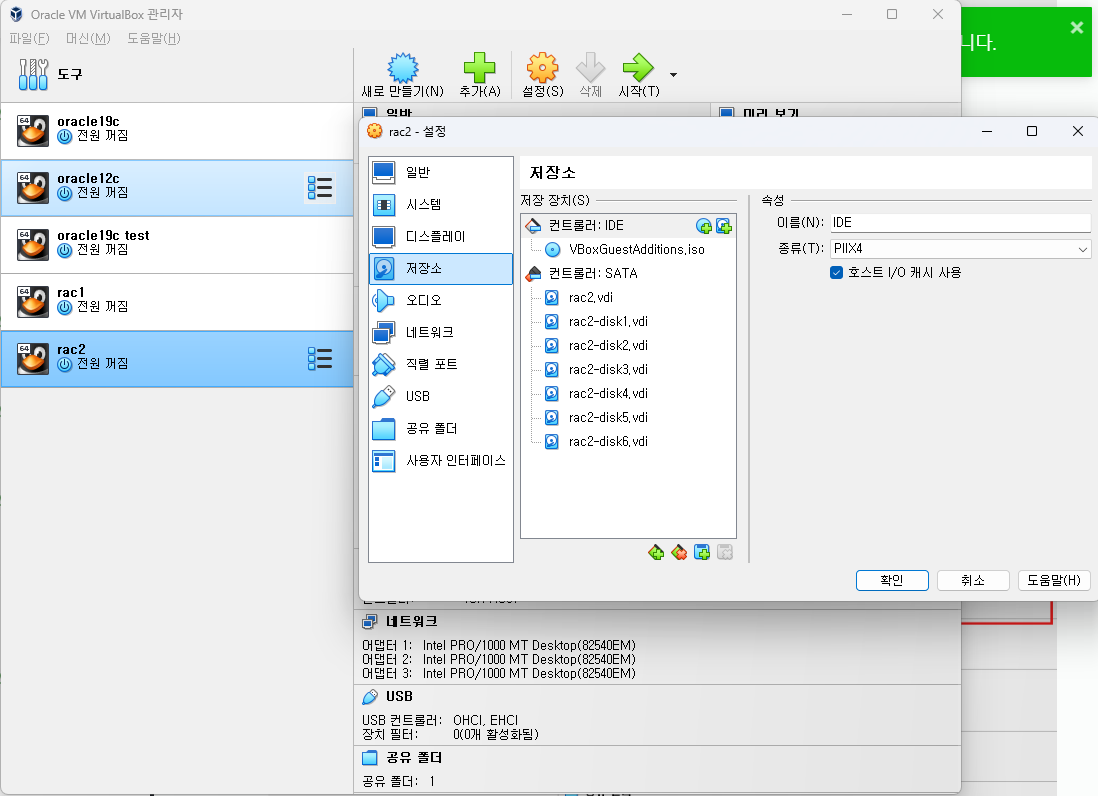The height and width of the screenshot is (796, 1098).
Task: Switch to 오디오 settings category
Action: [x=440, y=300]
